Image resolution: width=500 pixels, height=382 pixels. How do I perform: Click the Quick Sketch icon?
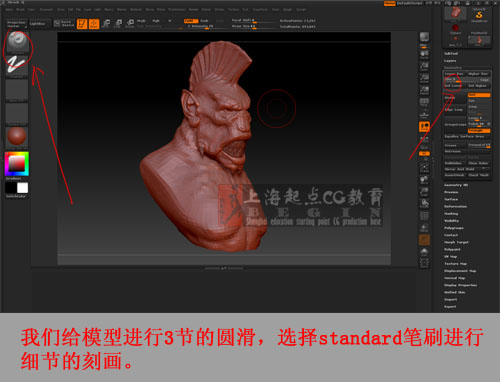coord(65,24)
